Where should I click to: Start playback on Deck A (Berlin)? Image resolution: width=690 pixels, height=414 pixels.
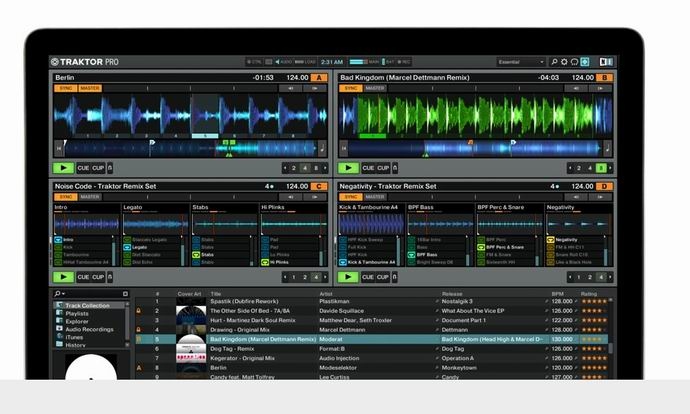coord(63,168)
